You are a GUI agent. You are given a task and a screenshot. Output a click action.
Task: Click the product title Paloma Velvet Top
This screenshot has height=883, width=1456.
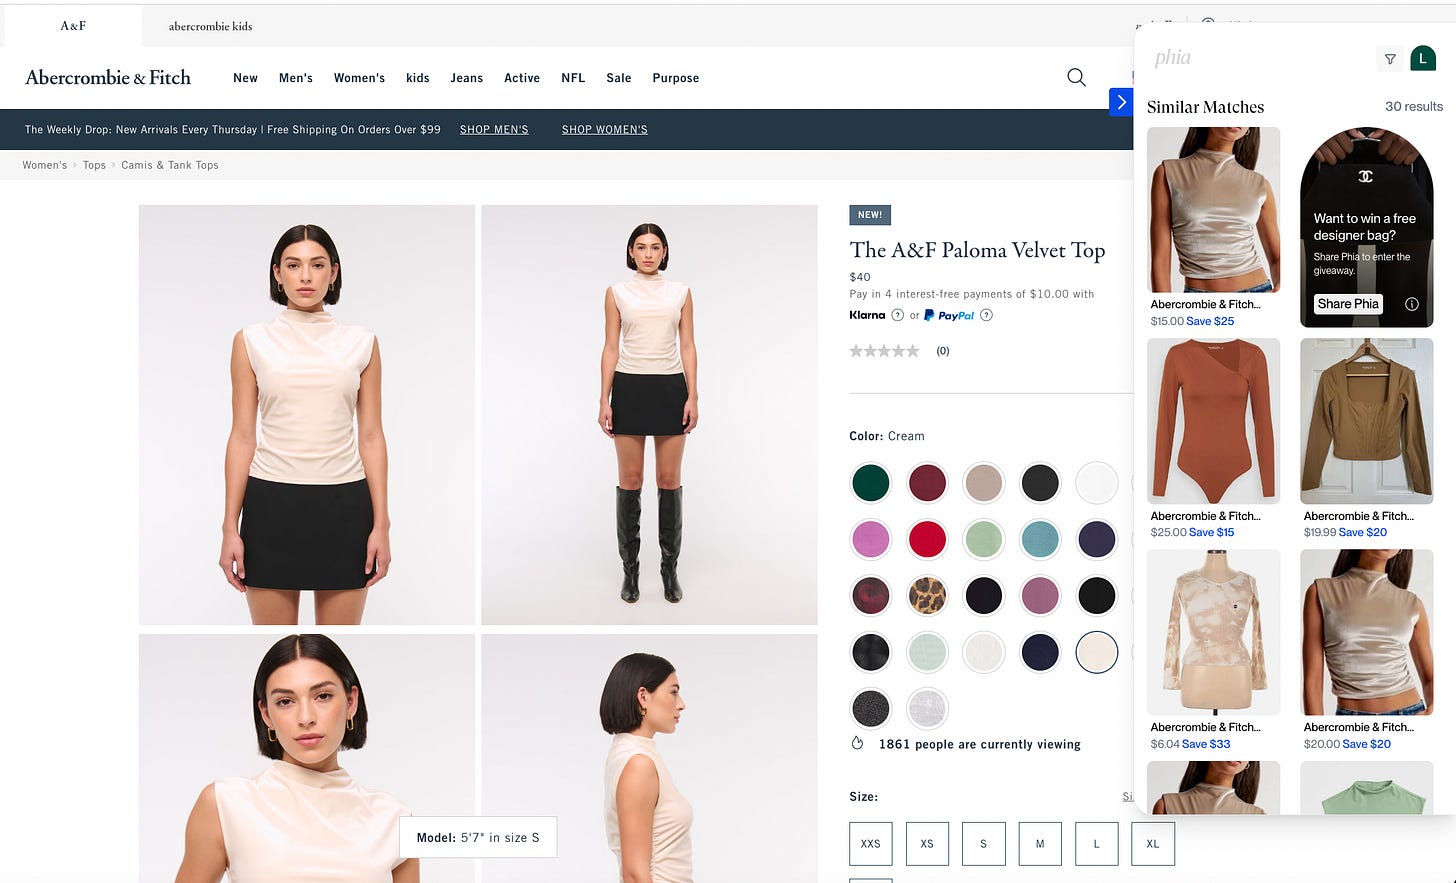point(977,250)
